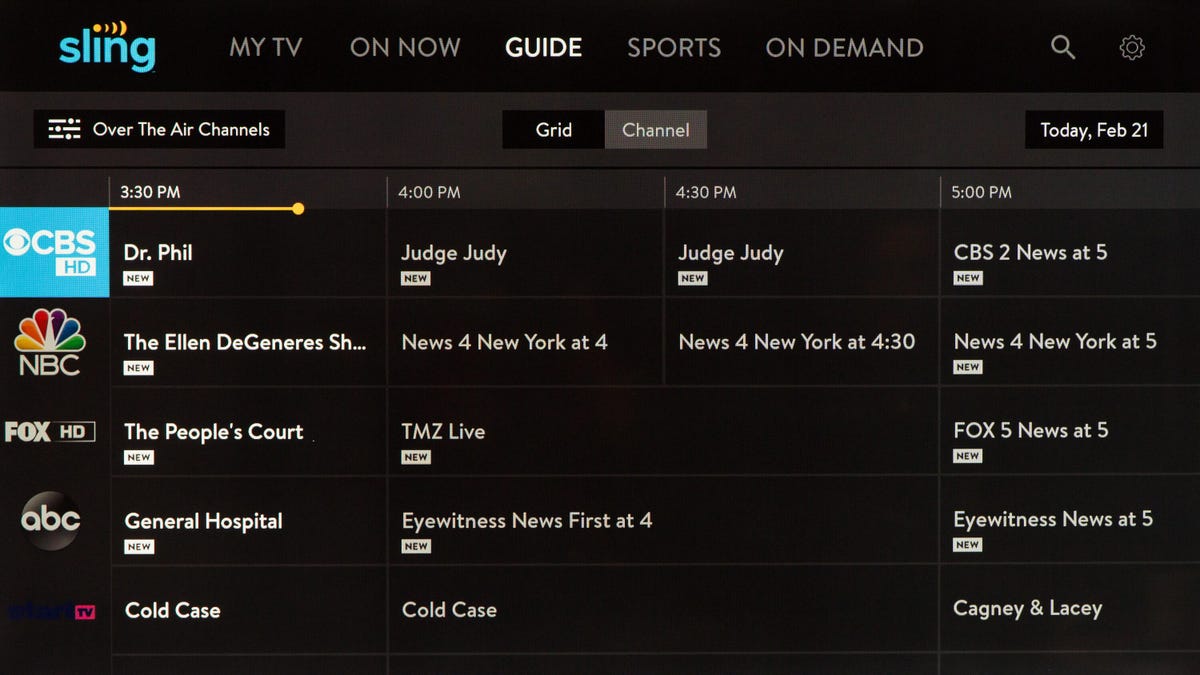The image size is (1200, 675).
Task: Click the 4:30 PM time header
Action: 706,192
